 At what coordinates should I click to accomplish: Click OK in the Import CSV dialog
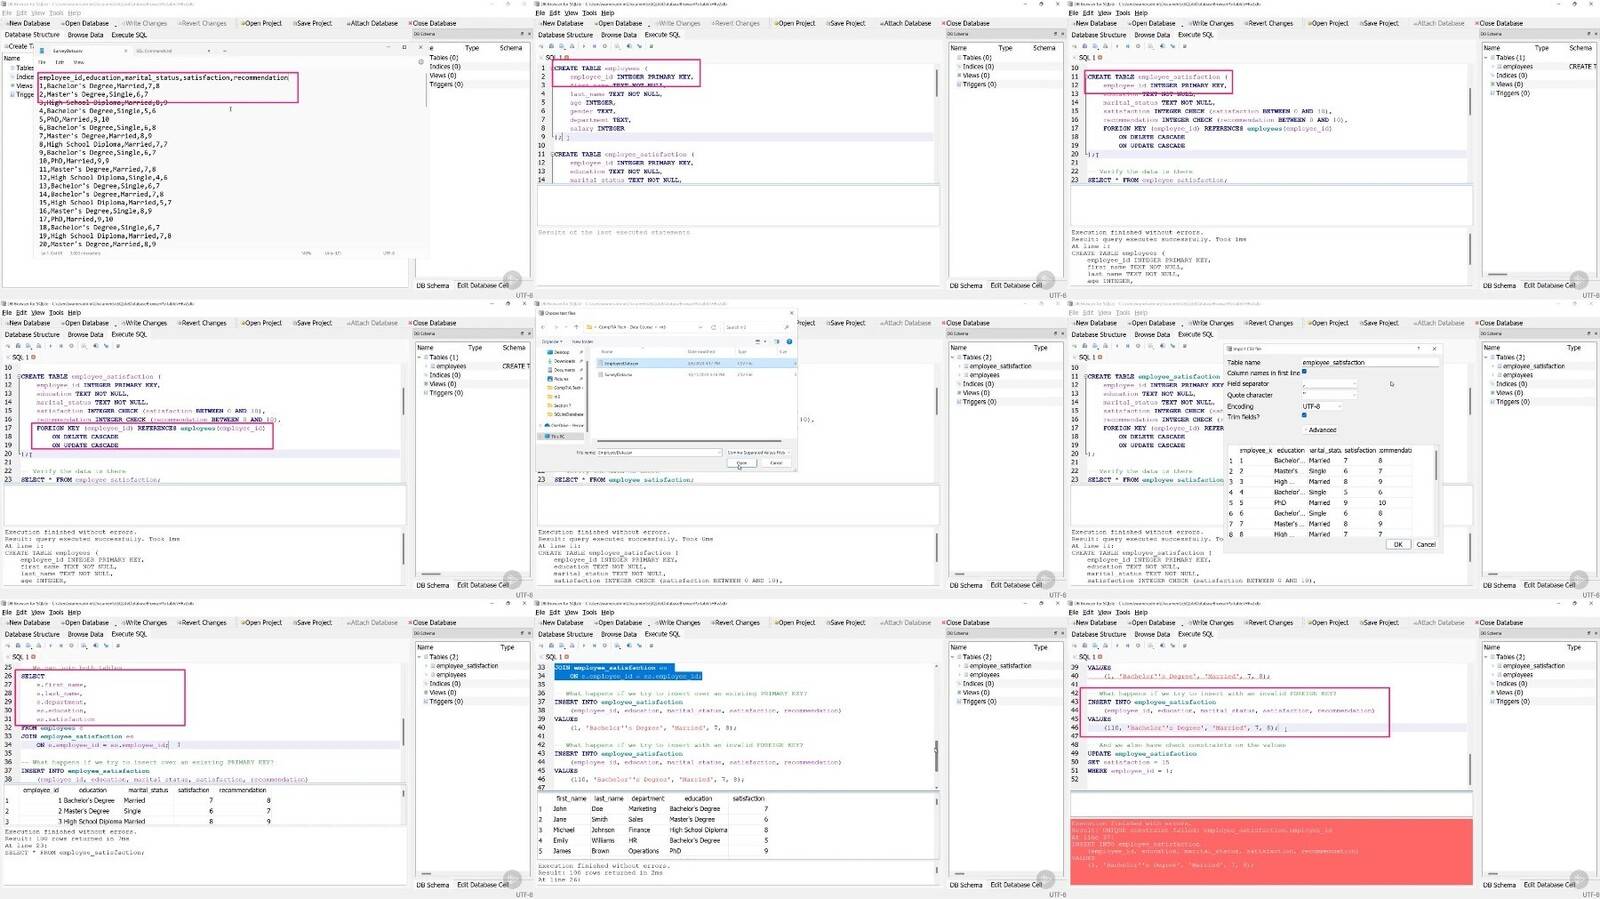point(1398,544)
